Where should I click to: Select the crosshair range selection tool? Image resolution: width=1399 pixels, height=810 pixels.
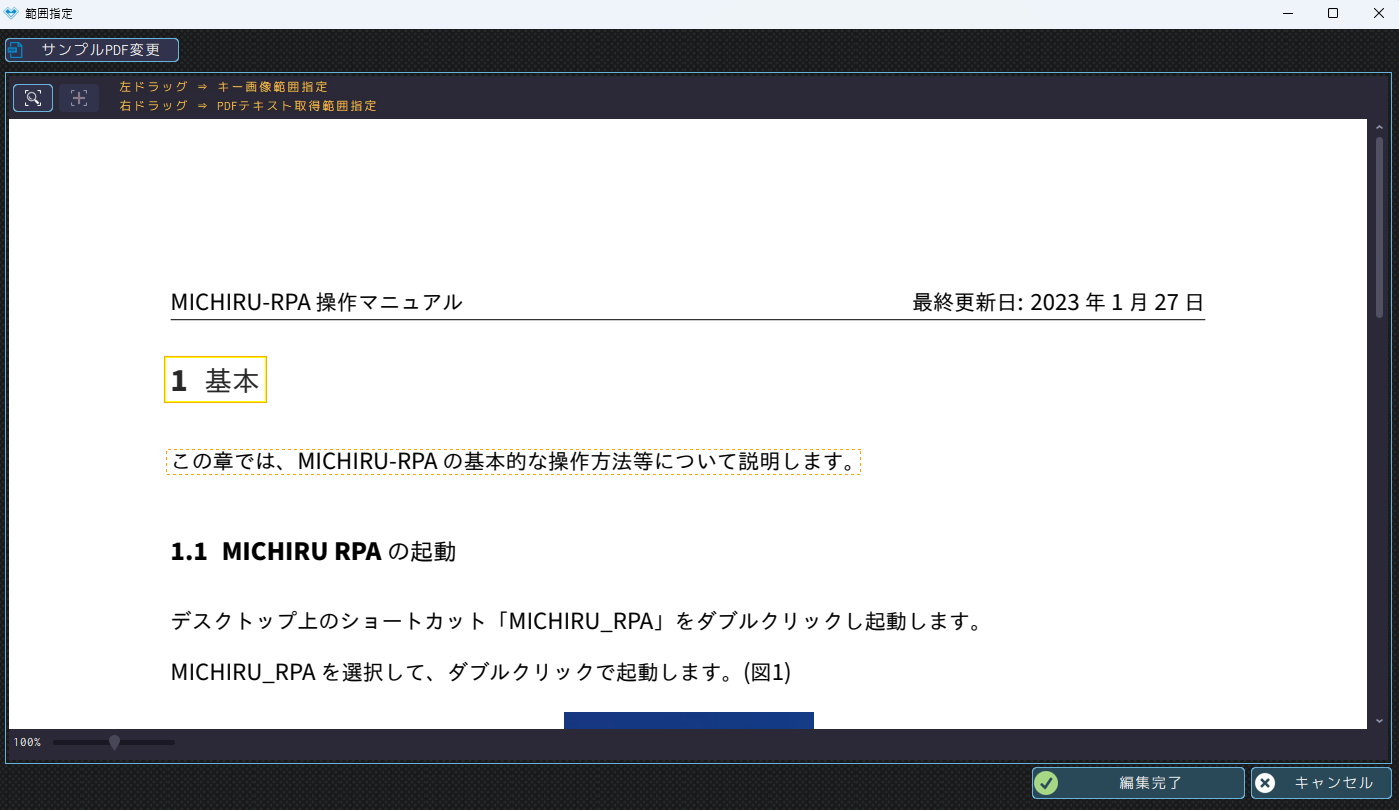[79, 98]
